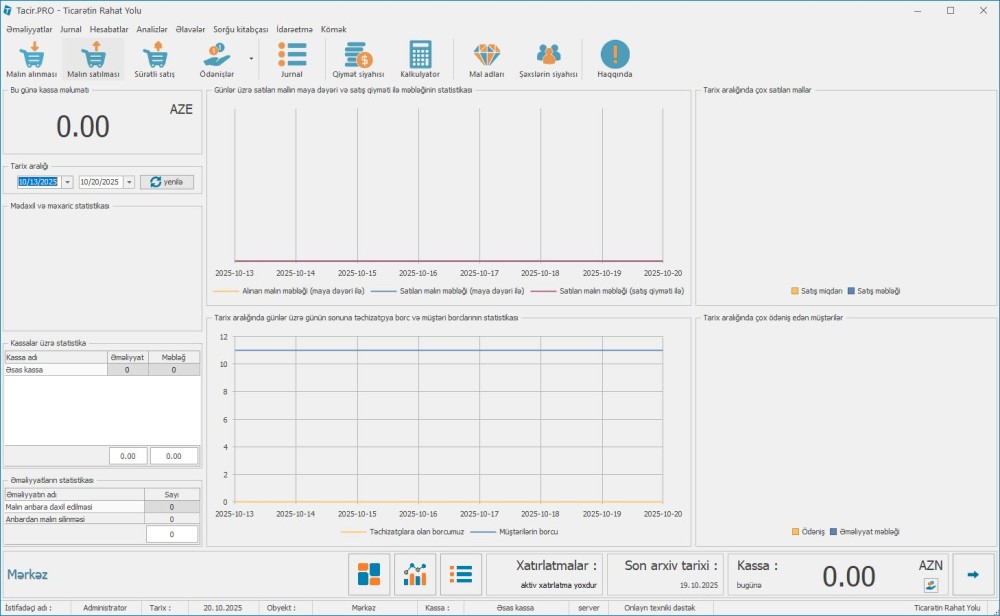Click the blue arrow button at bottom right

coord(972,574)
